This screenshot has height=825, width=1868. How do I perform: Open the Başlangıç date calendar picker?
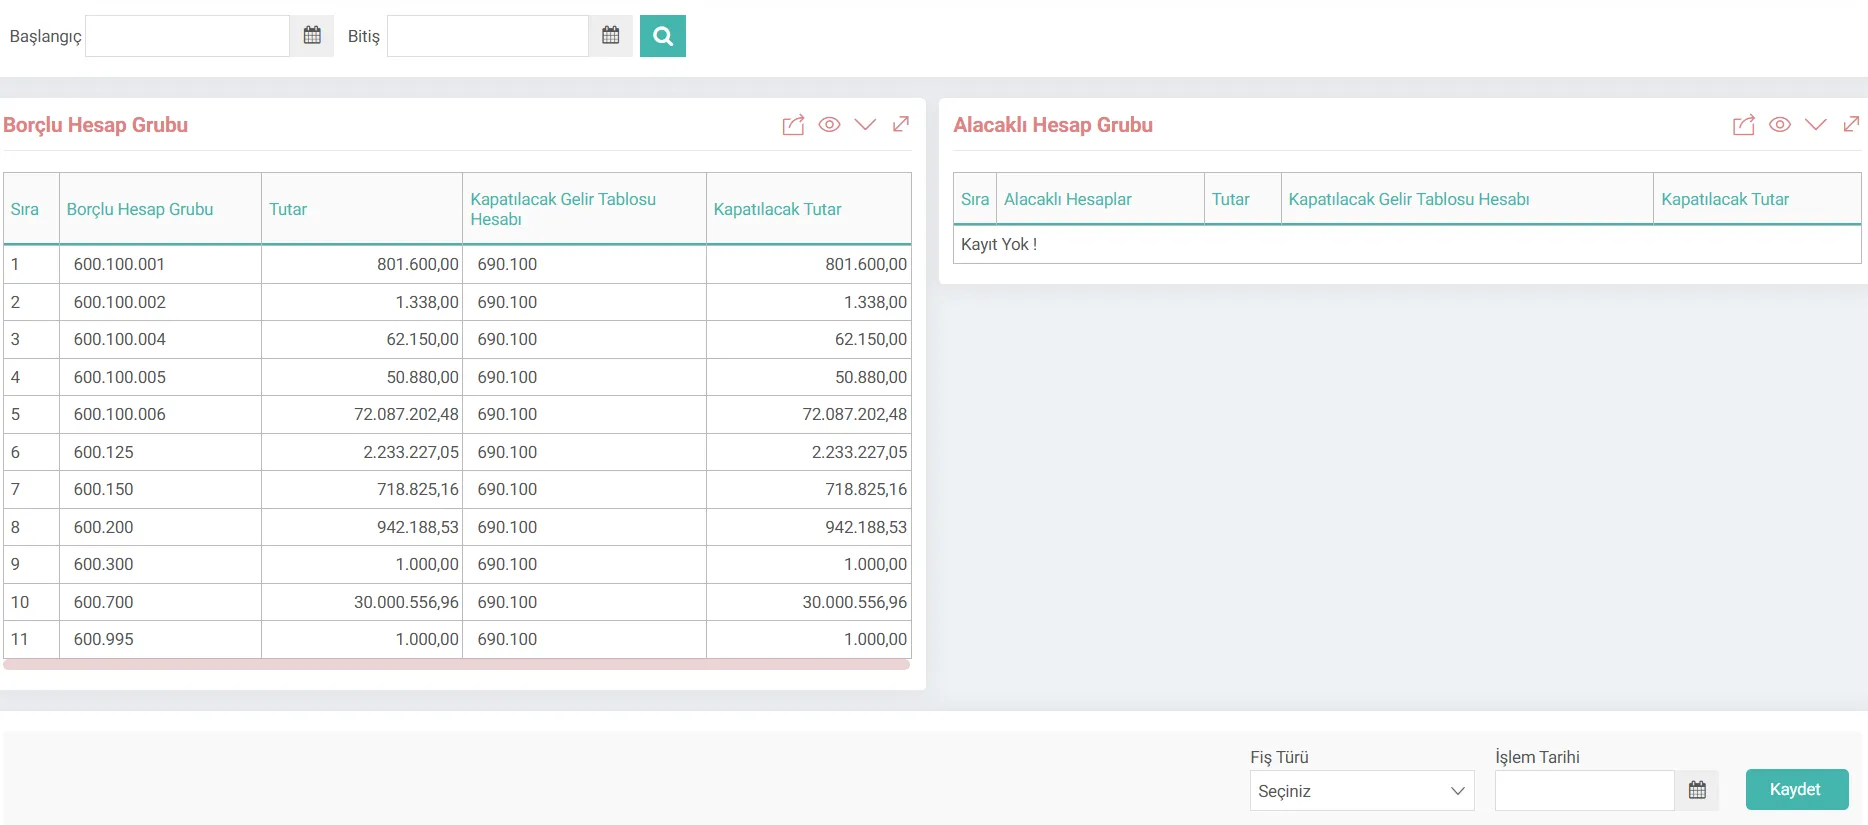coord(312,36)
